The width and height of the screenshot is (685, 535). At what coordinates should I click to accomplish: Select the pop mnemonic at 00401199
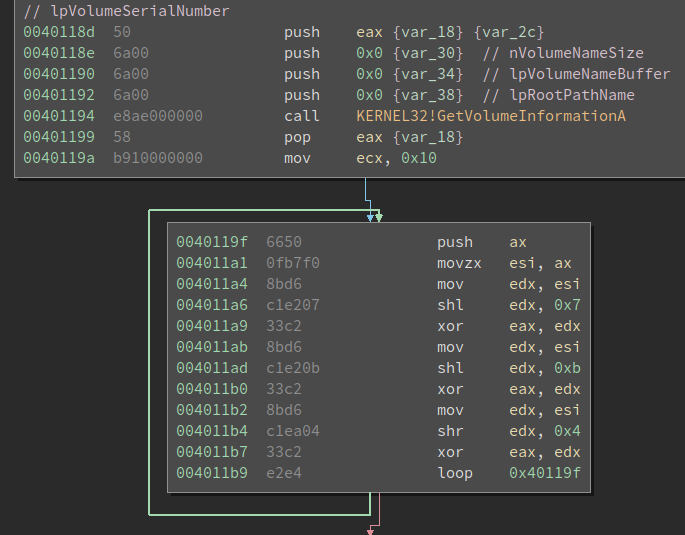[x=296, y=137]
